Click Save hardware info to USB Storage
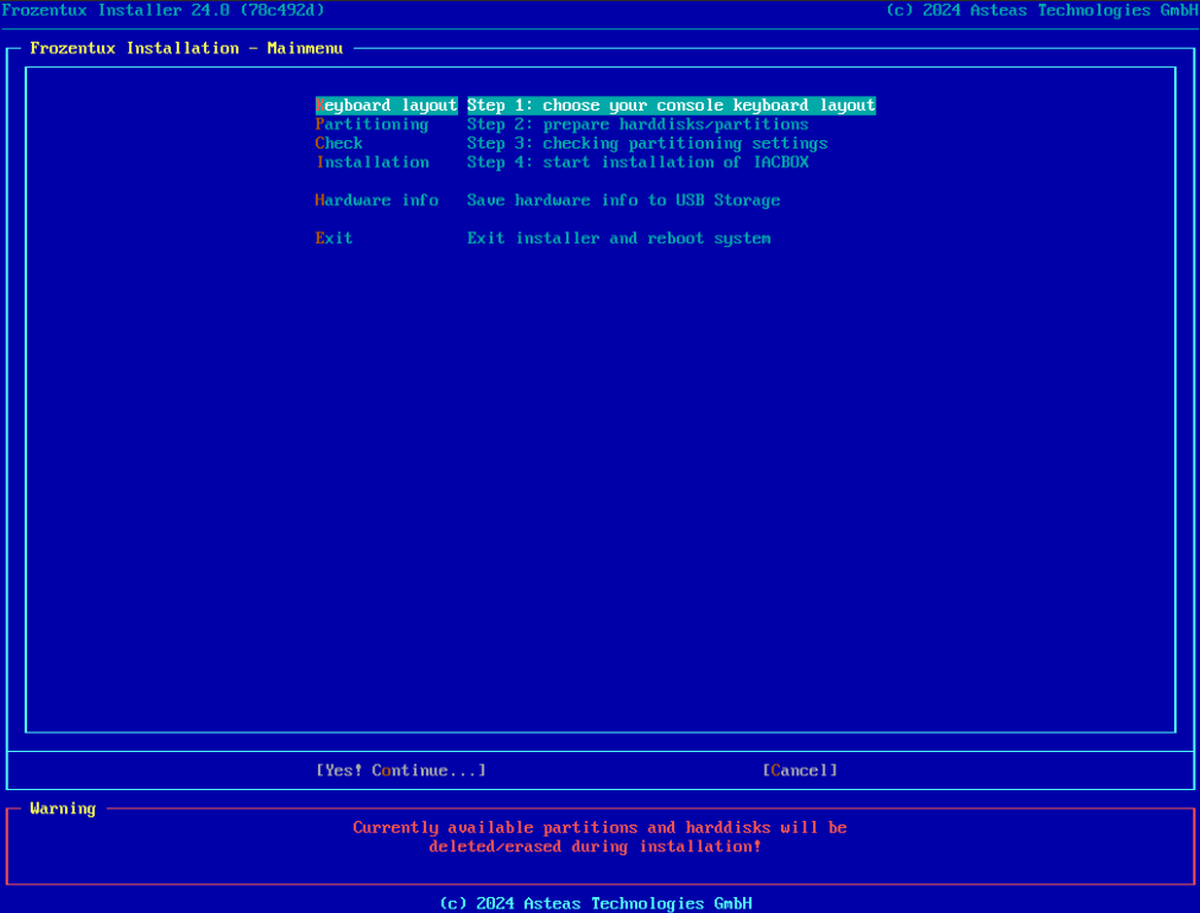Image resolution: width=1200 pixels, height=913 pixels. click(623, 200)
